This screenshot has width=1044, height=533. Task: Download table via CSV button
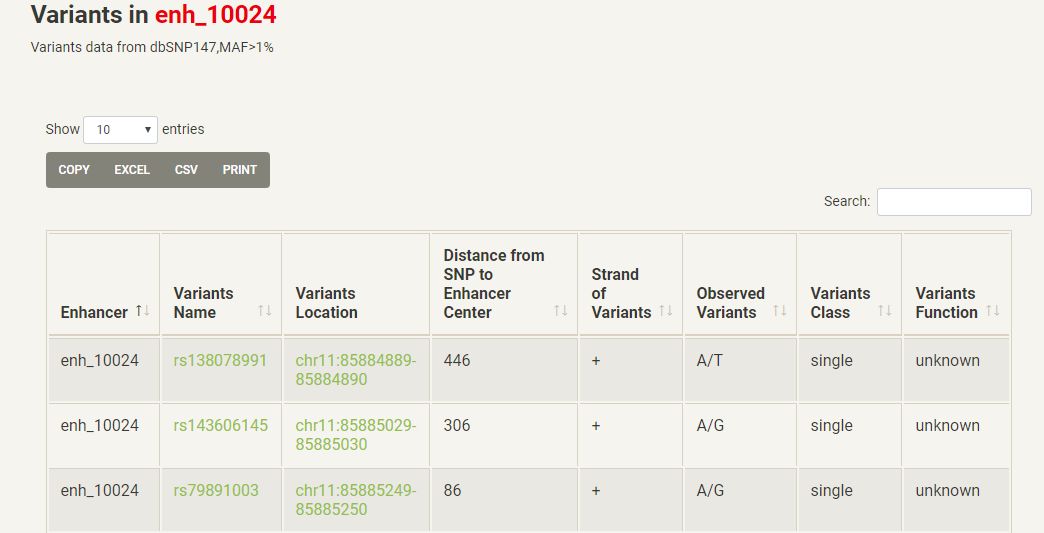186,170
